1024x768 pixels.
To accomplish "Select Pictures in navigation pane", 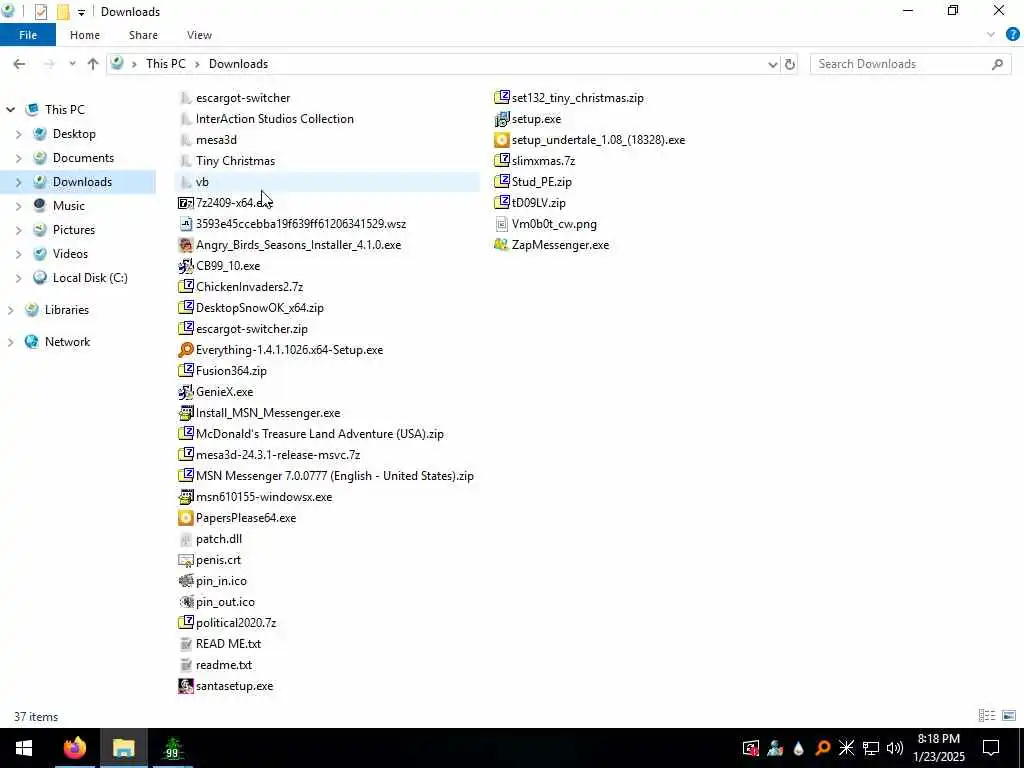I will click(74, 230).
